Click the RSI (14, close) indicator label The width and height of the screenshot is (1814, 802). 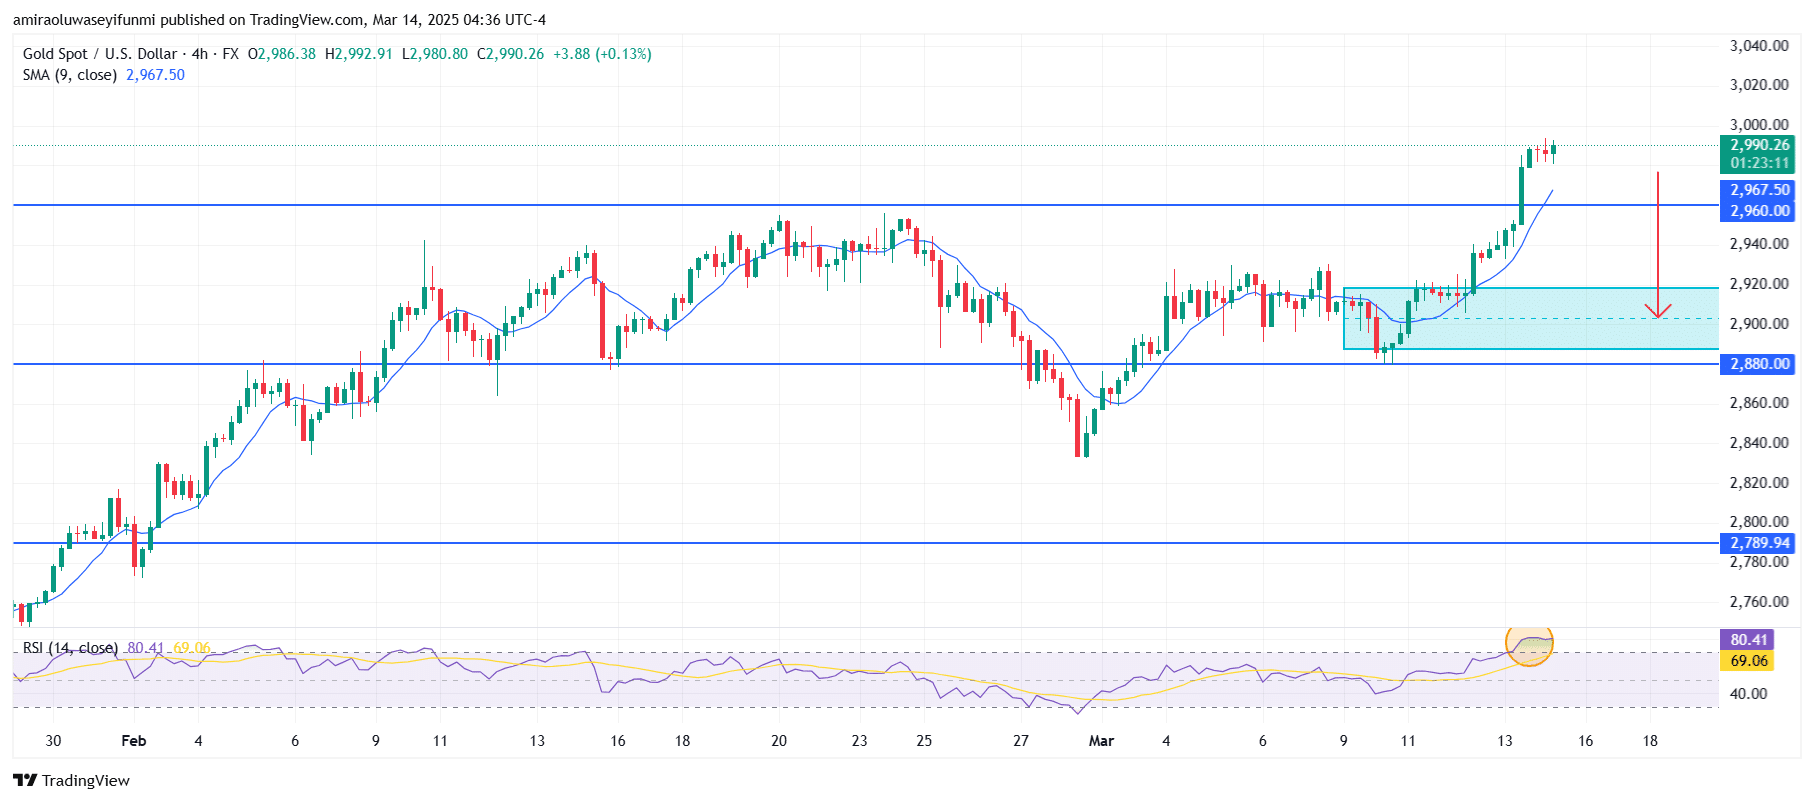(70, 648)
